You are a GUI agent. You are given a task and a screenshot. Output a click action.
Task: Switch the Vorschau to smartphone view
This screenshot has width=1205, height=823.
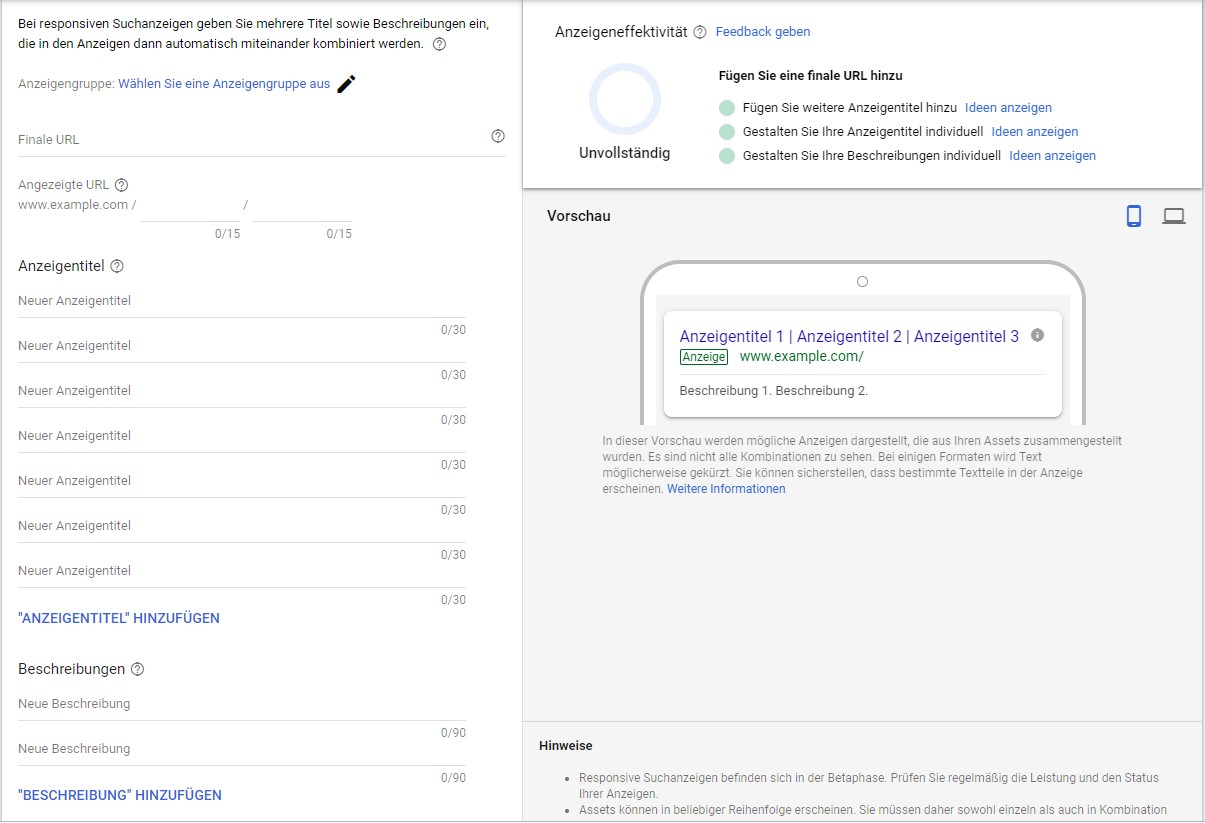click(1133, 215)
